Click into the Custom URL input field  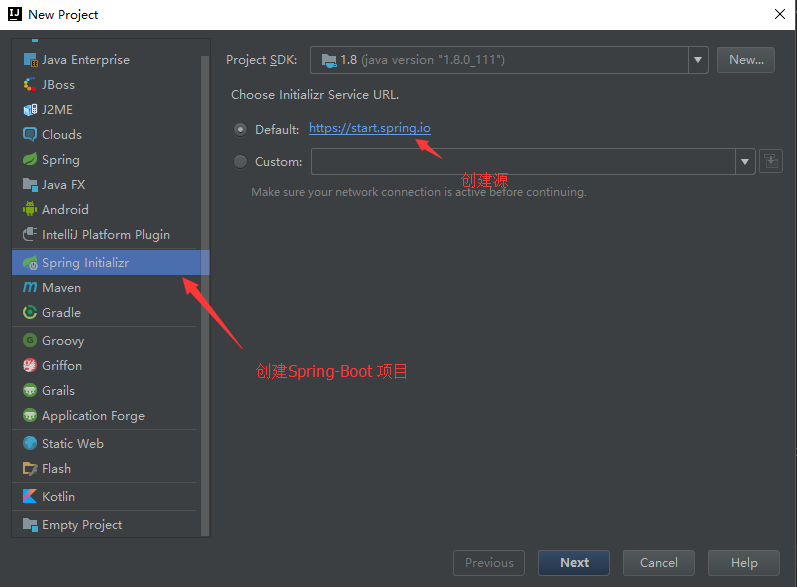tap(523, 162)
